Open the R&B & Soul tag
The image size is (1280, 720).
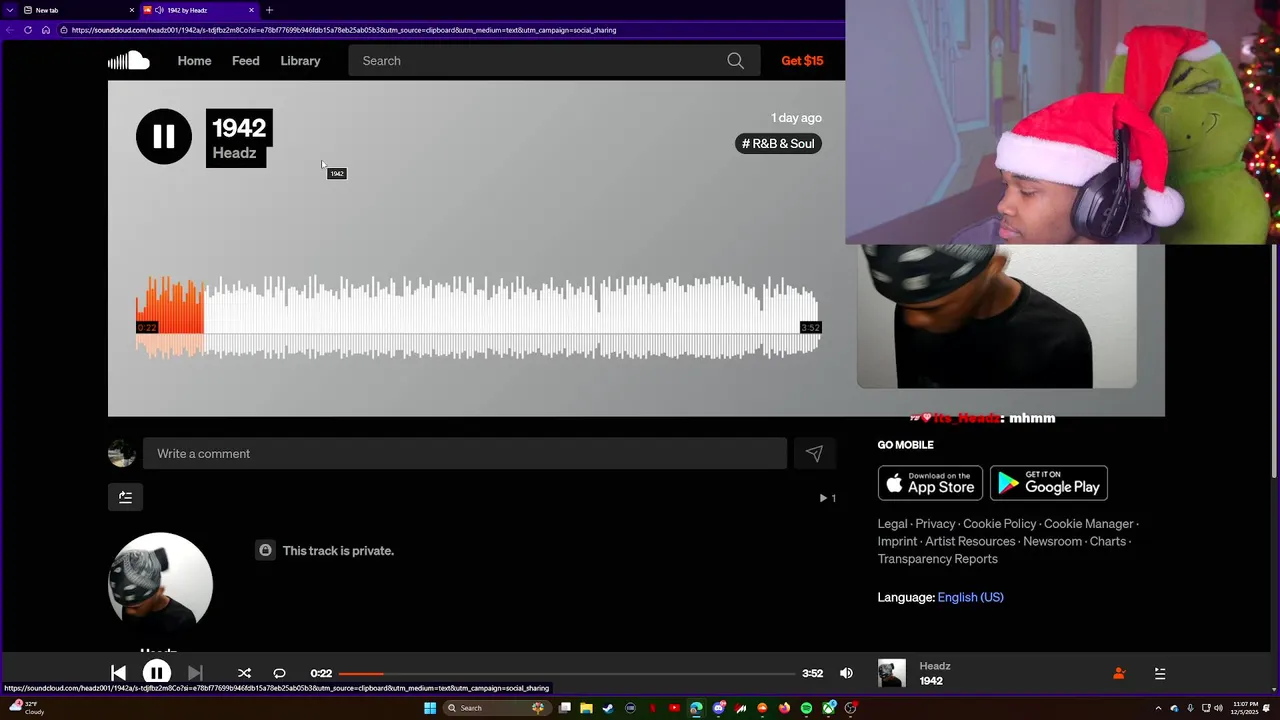click(778, 143)
